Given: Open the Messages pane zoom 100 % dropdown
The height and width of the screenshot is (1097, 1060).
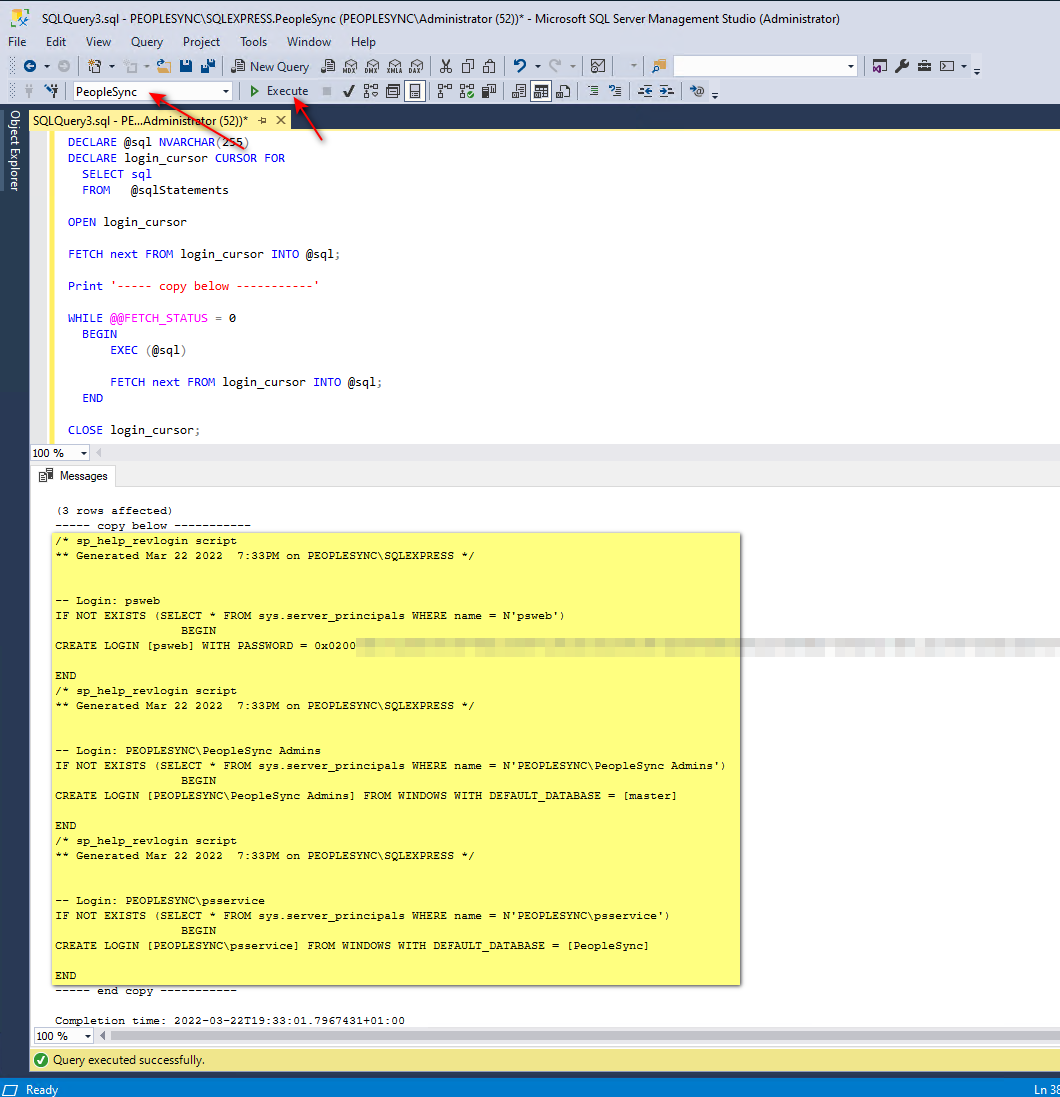Looking at the screenshot, I should coord(87,1036).
